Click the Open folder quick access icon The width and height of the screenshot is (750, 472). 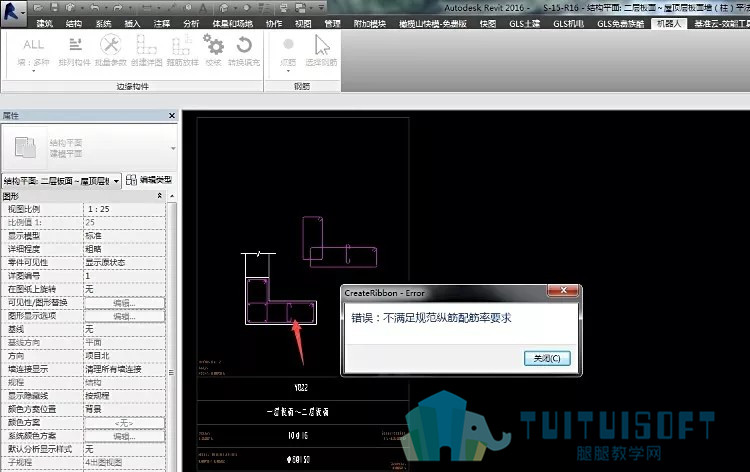(x=39, y=8)
